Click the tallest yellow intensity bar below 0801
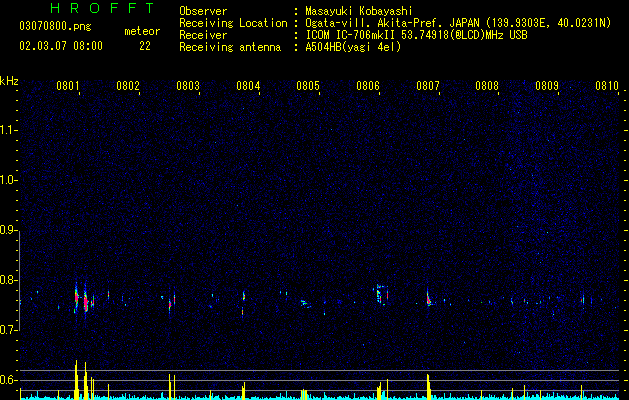This screenshot has height=400, width=629. 76,380
